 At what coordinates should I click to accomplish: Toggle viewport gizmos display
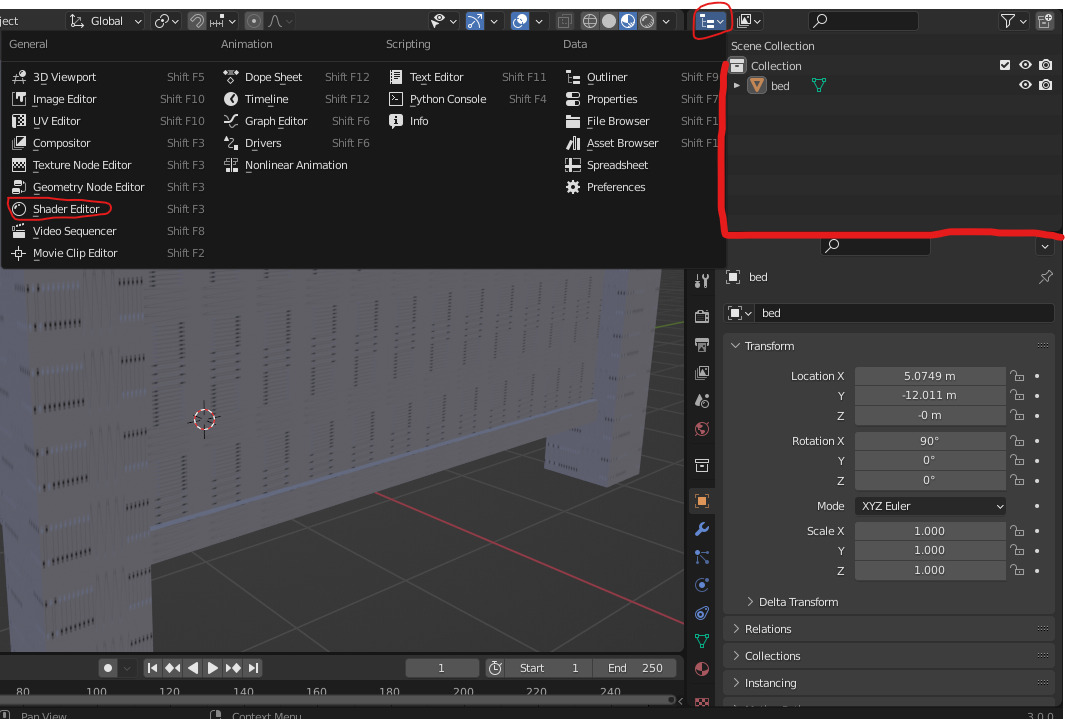tap(475, 21)
